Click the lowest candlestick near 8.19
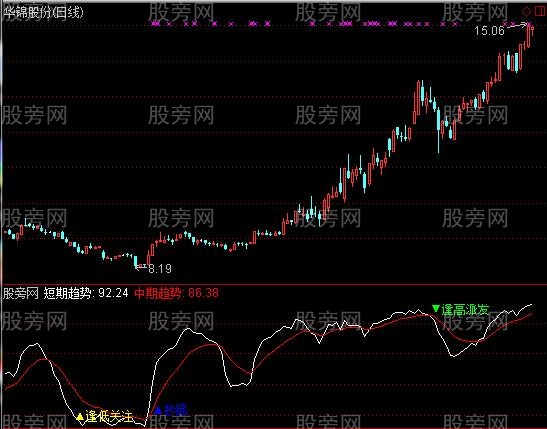The width and height of the screenshot is (547, 429). [136, 262]
